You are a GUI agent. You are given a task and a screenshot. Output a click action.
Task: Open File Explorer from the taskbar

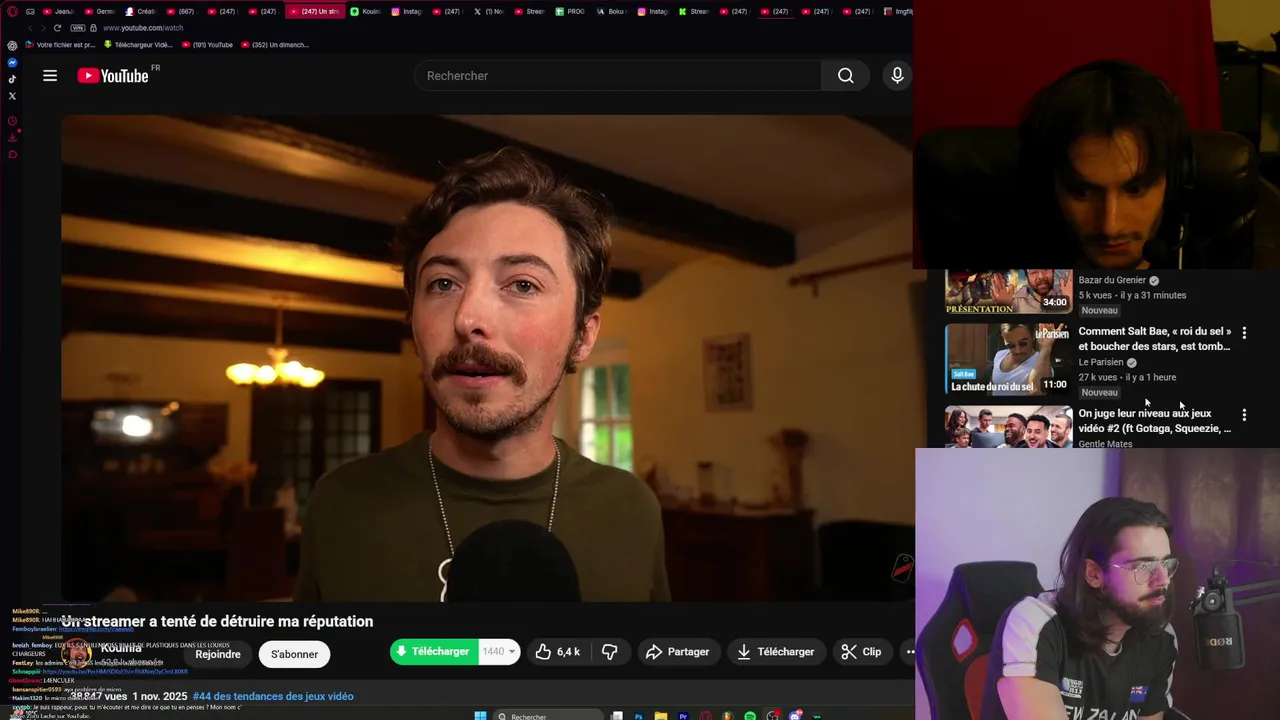tap(660, 716)
